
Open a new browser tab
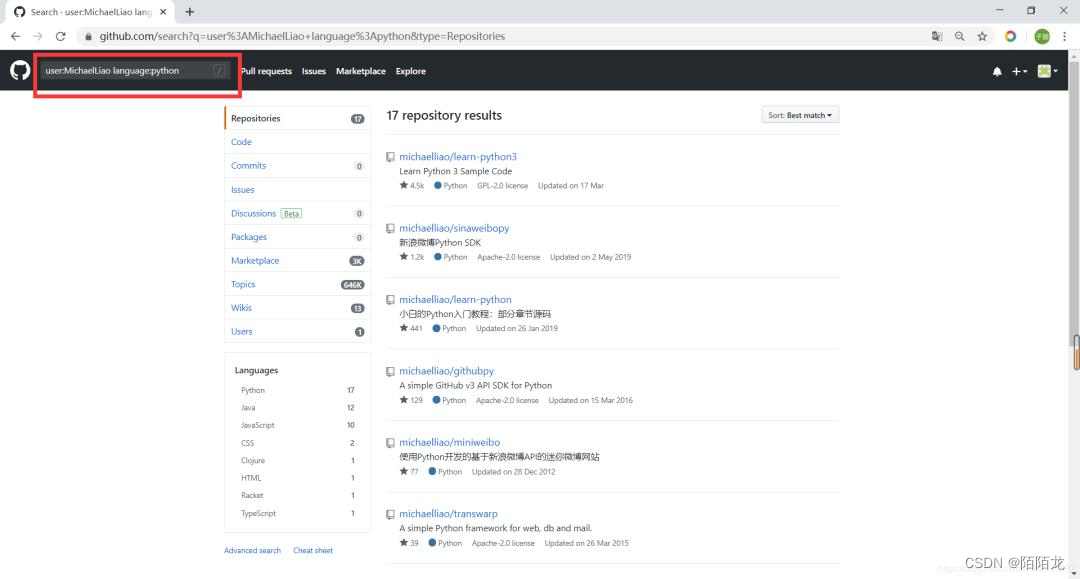point(189,12)
